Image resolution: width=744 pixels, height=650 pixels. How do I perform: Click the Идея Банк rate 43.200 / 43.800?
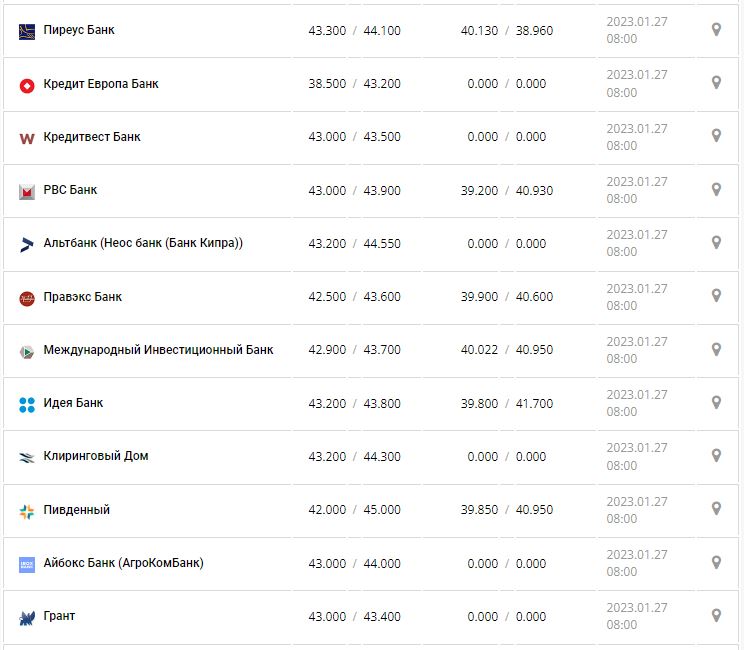(354, 403)
